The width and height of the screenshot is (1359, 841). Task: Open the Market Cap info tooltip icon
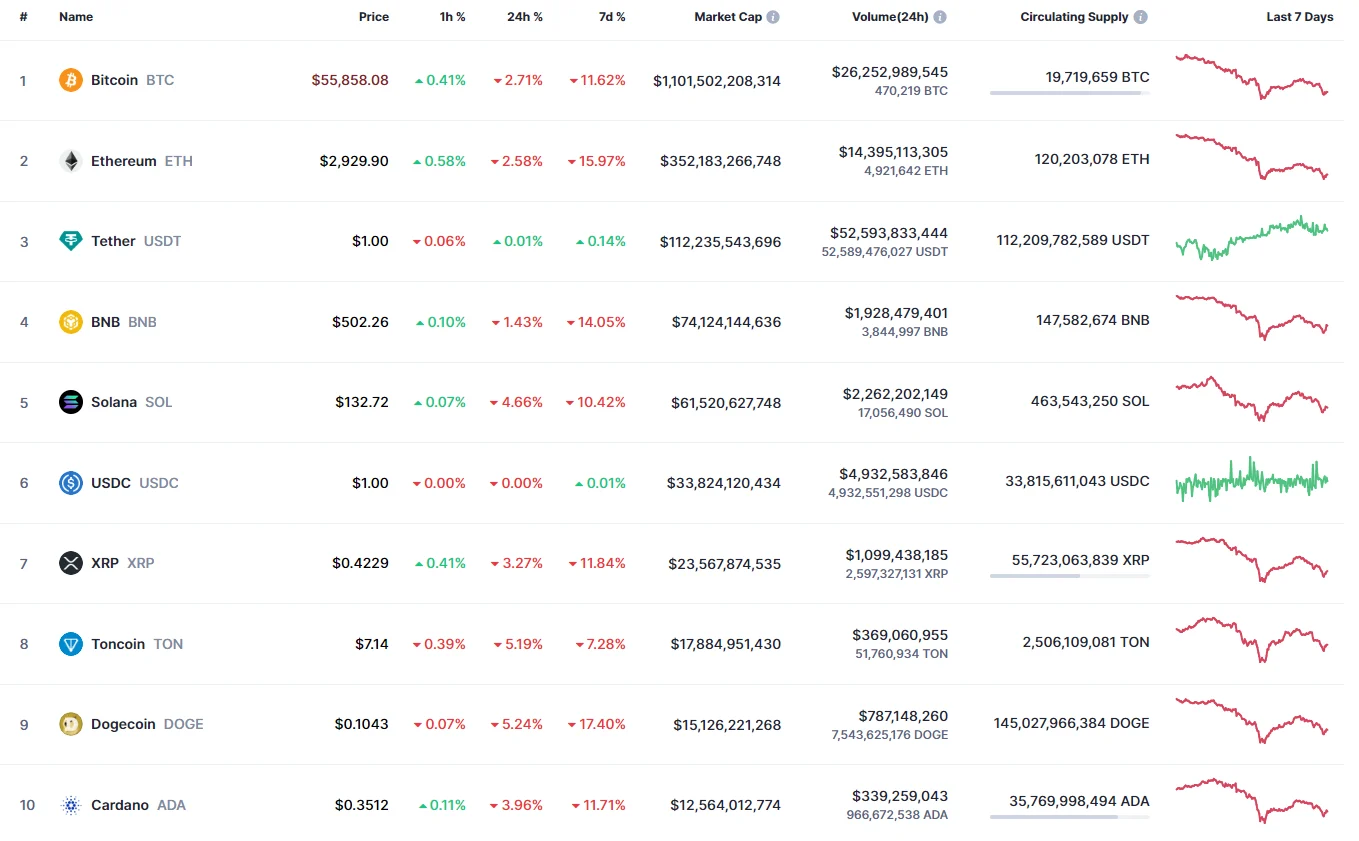pos(773,17)
